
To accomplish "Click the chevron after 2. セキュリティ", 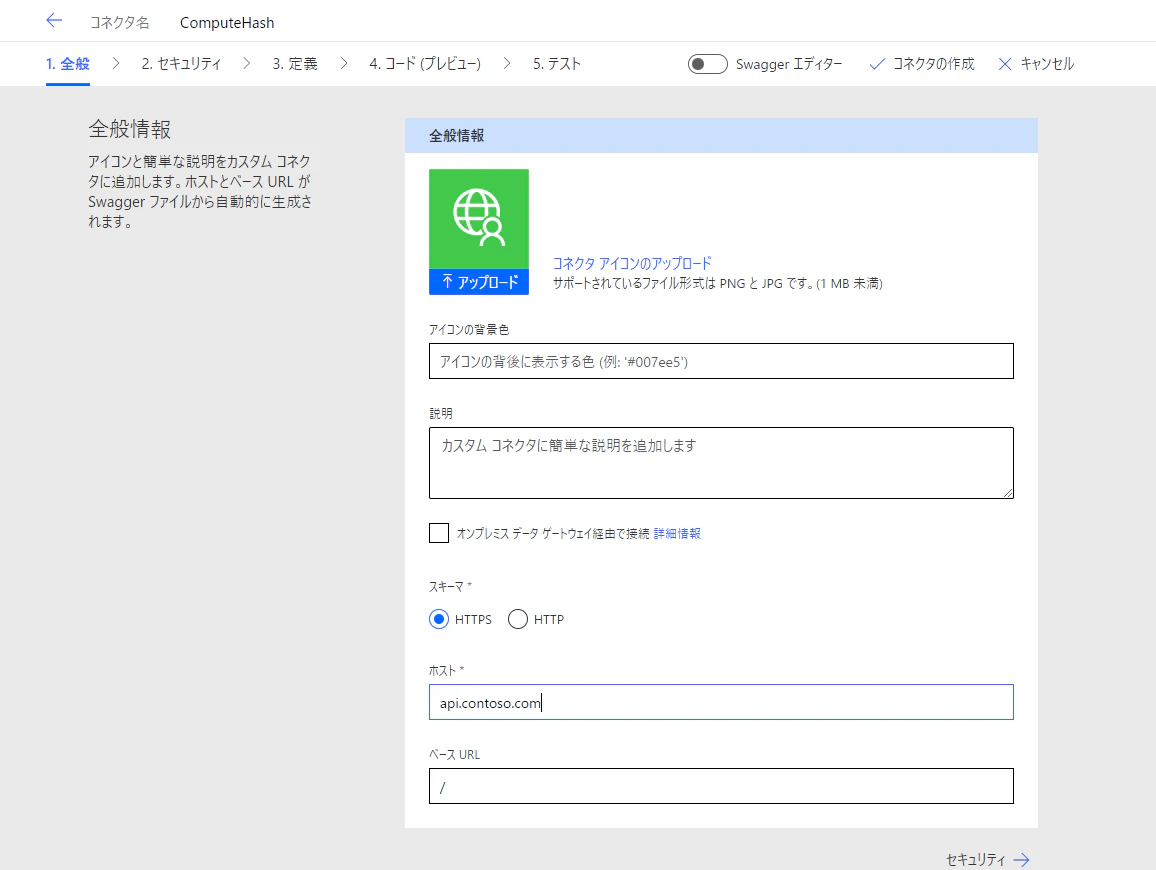I will [x=246, y=64].
